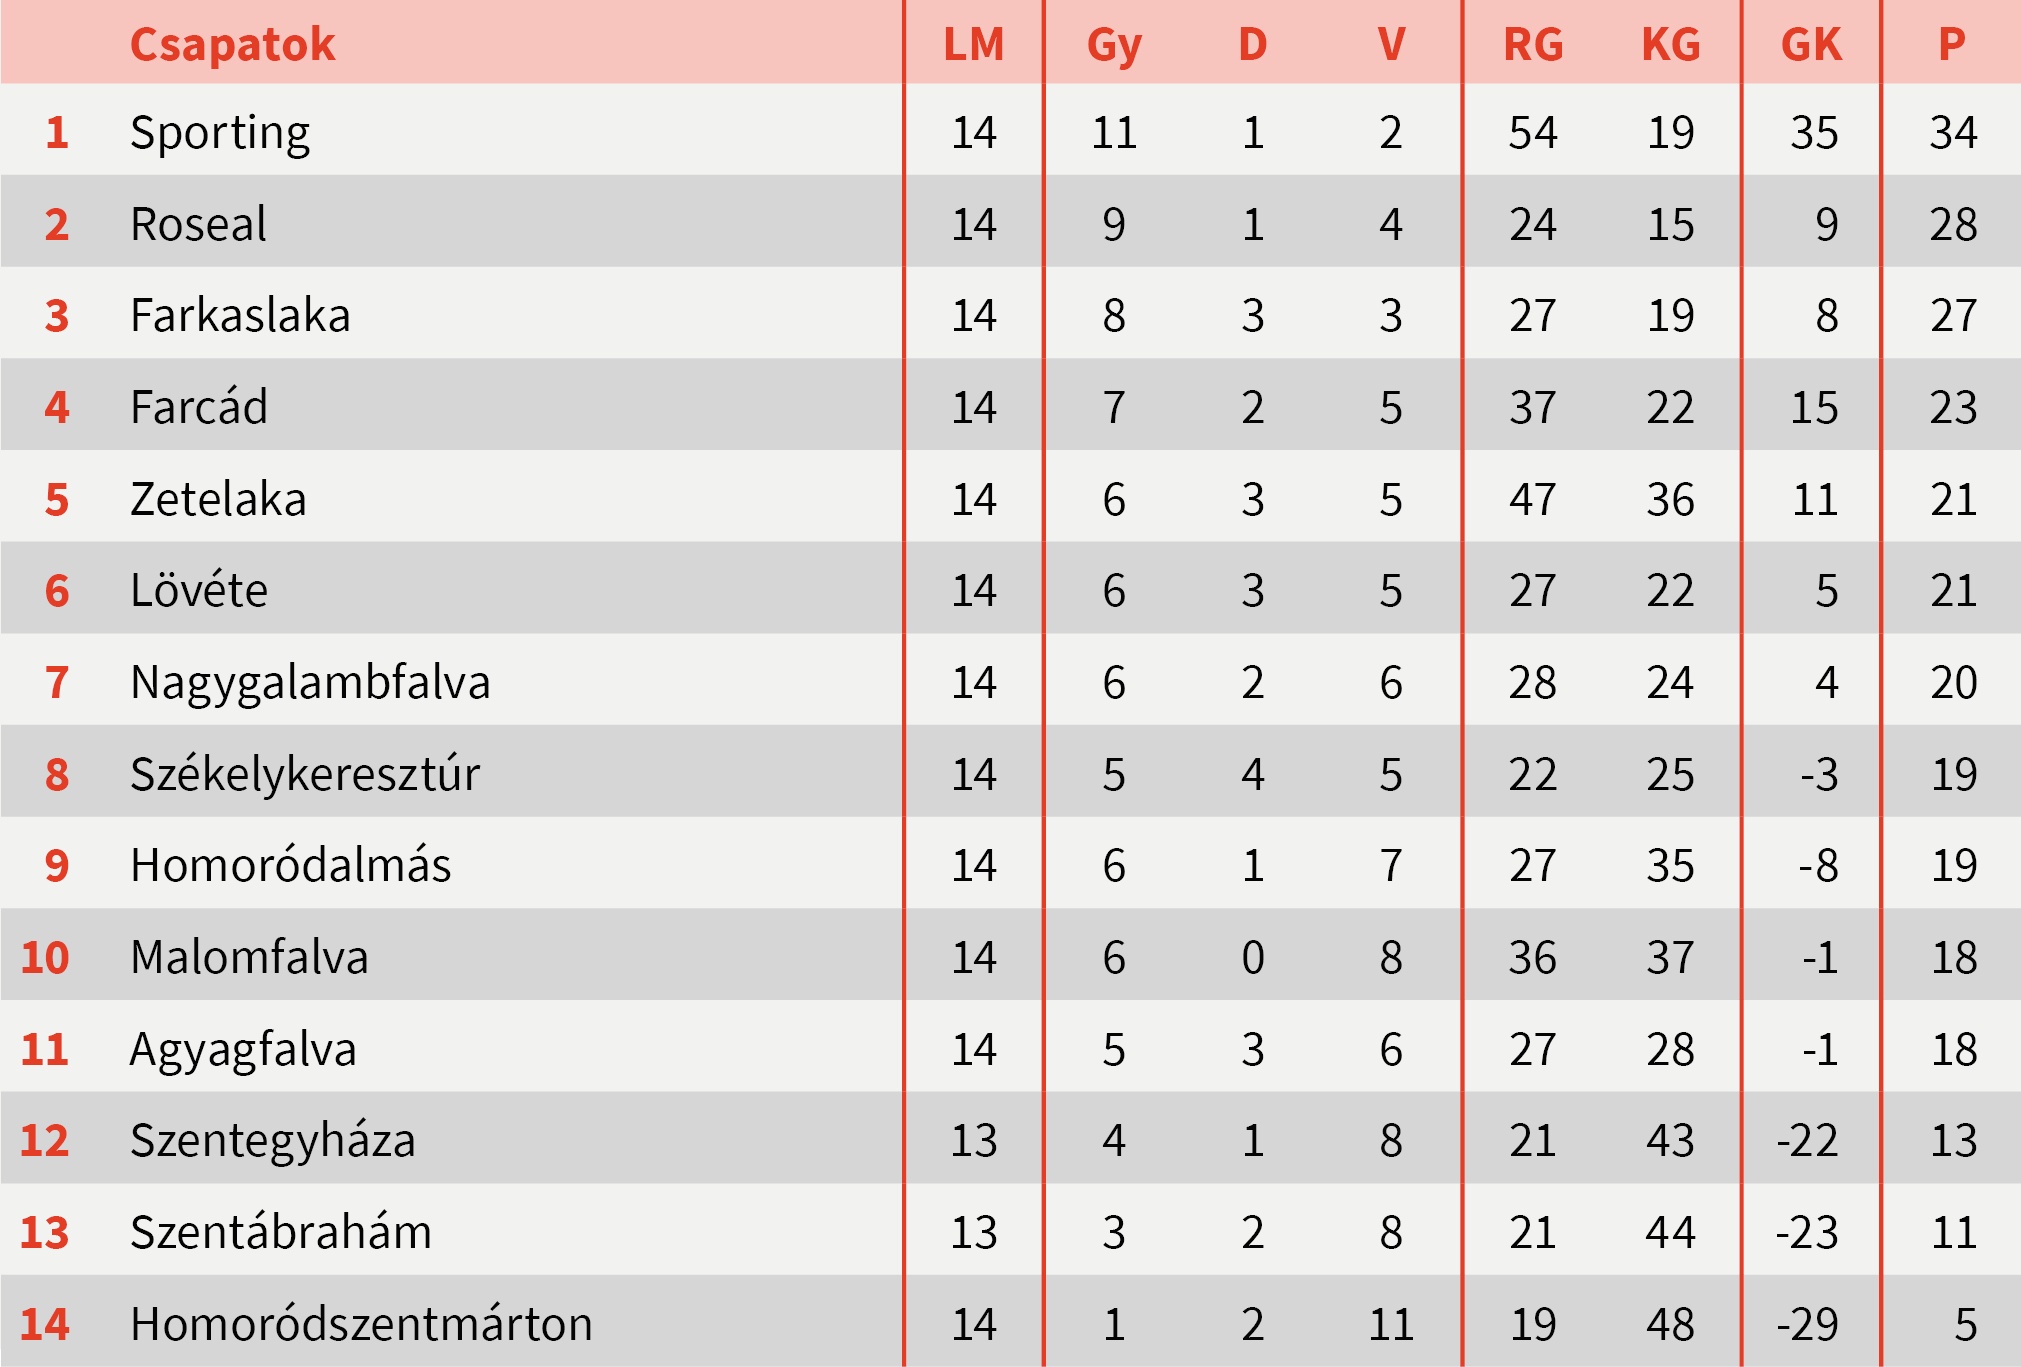The image size is (2021, 1367).
Task: Select the LM column header
Action: point(973,45)
